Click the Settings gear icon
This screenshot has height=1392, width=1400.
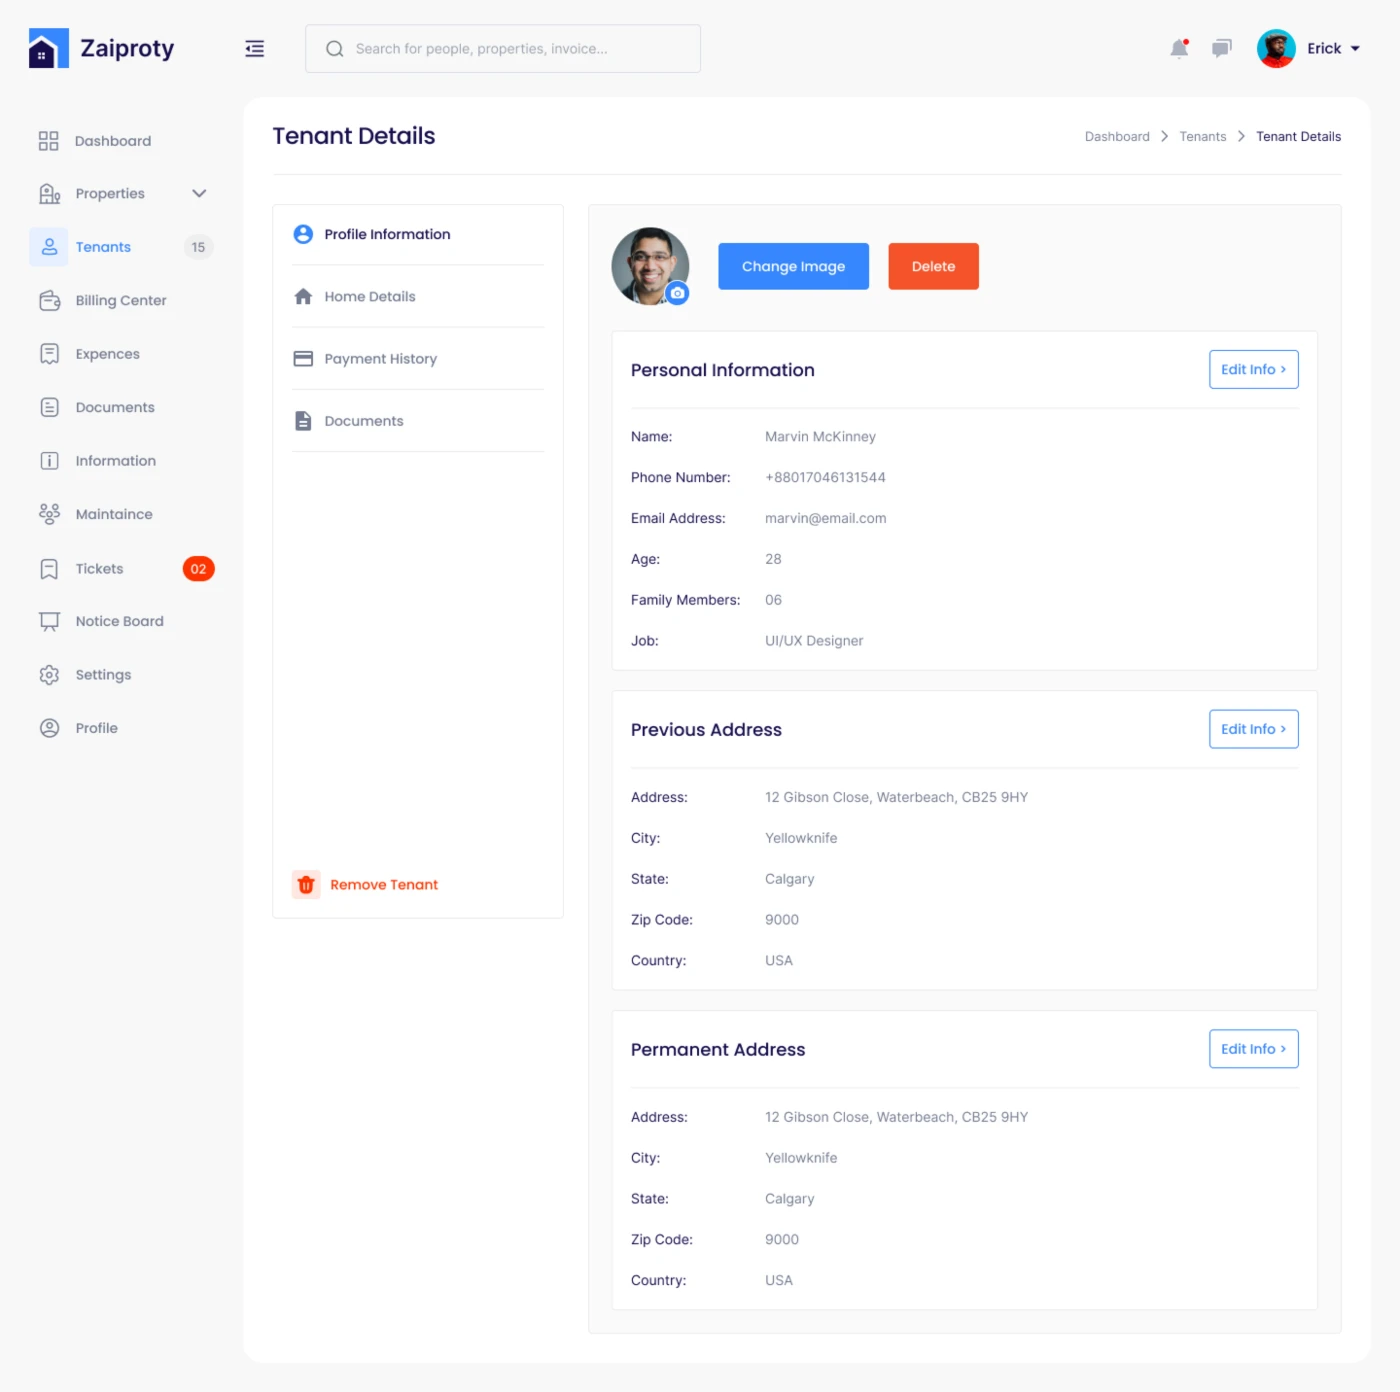(x=49, y=675)
